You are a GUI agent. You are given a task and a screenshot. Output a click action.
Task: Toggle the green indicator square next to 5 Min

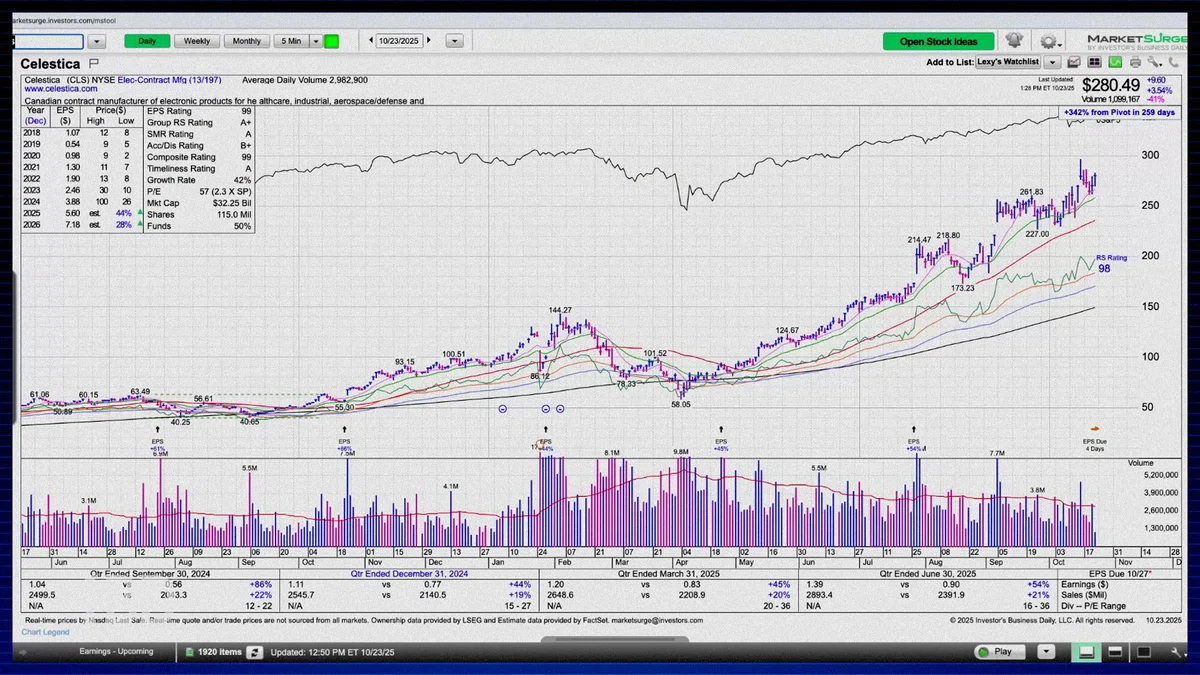pyautogui.click(x=332, y=41)
